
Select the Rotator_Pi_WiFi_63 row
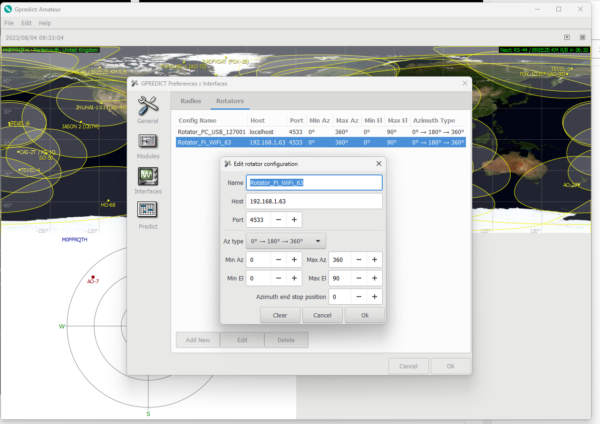point(321,142)
